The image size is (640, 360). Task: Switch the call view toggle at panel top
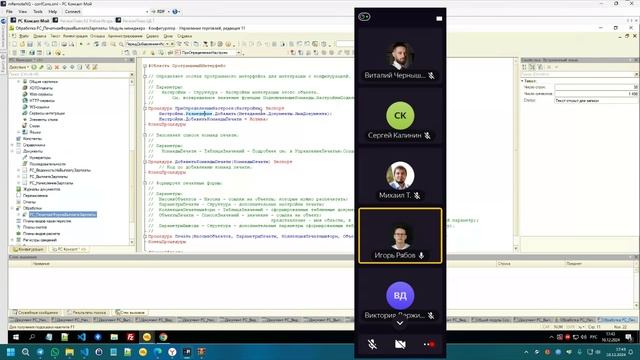364,17
